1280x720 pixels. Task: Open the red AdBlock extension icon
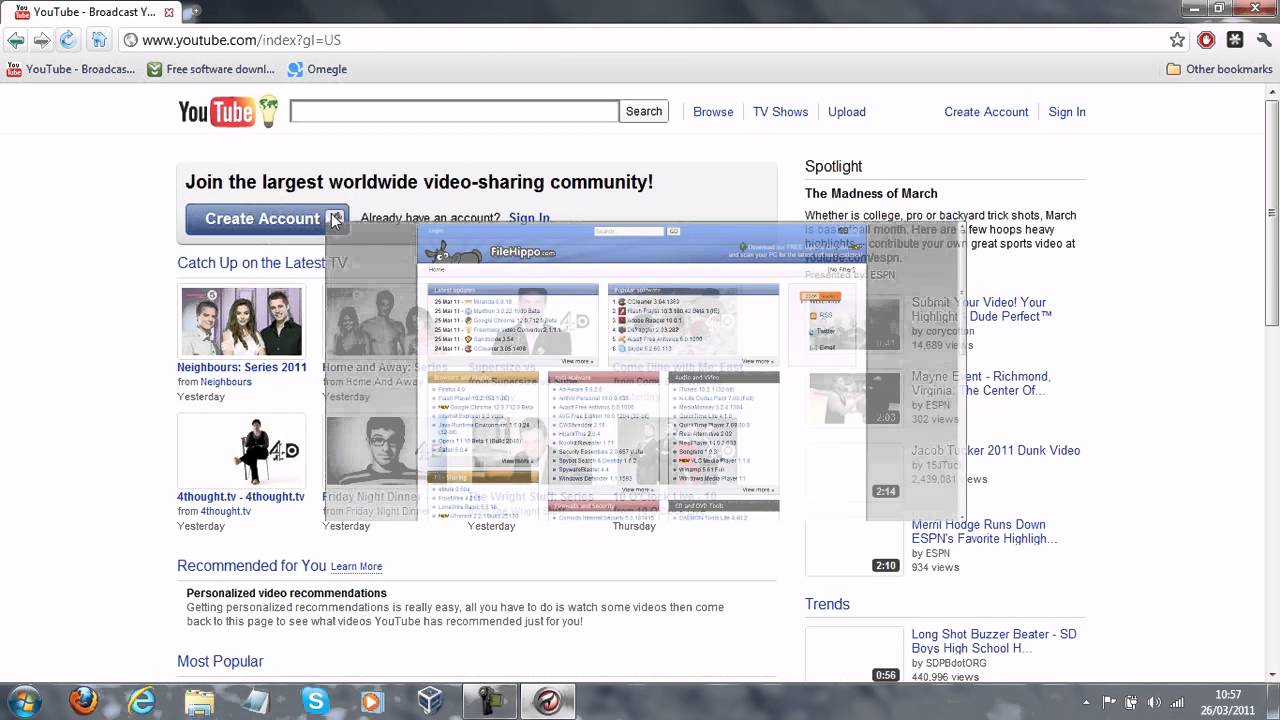coord(1207,40)
